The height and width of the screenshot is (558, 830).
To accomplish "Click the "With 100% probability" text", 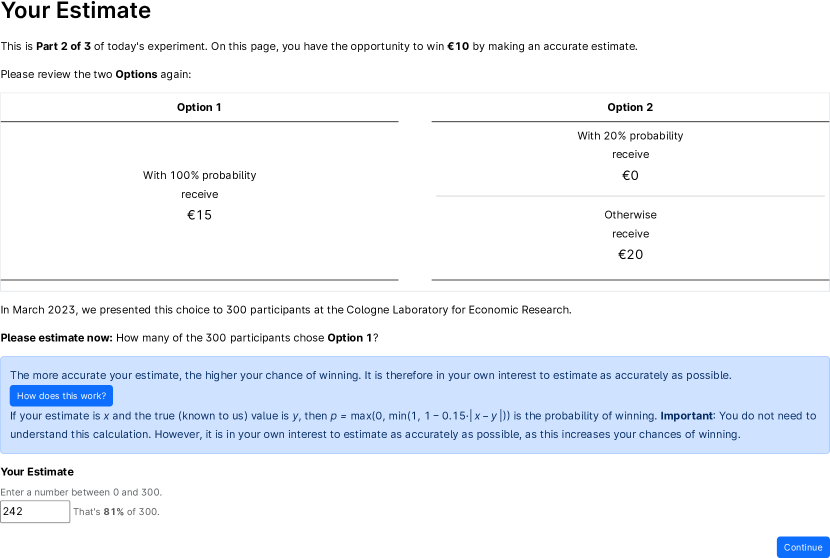I will [199, 175].
